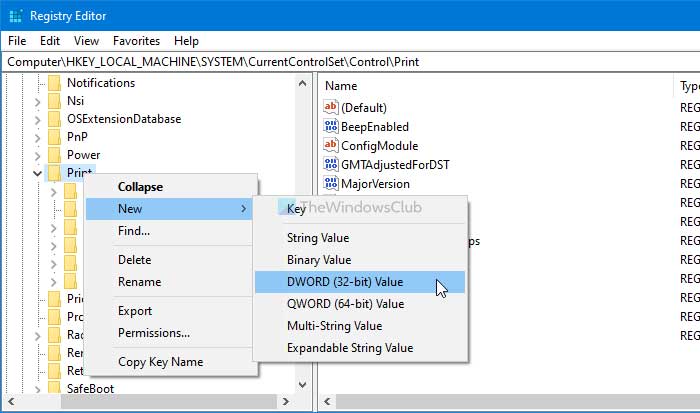
Task: Select Multi-String Value
Action: point(360,326)
